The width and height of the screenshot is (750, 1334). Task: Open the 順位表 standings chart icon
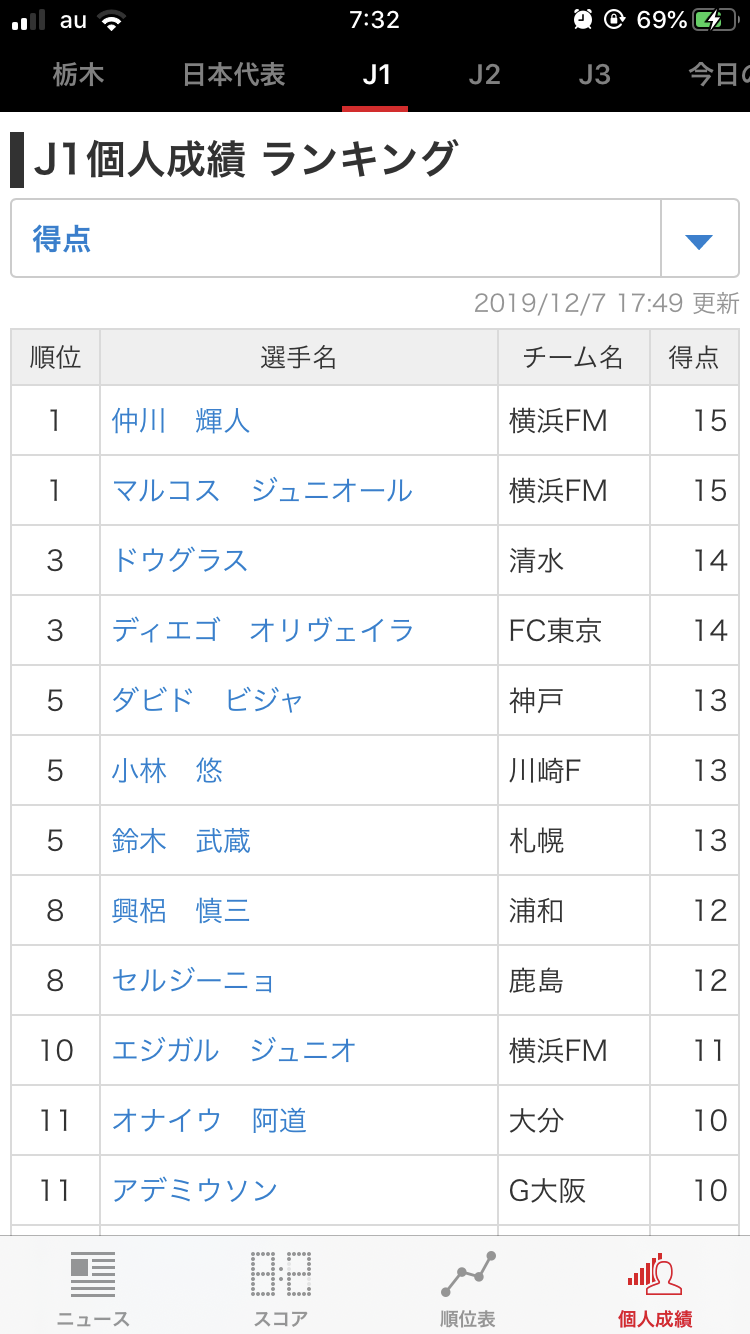point(468,1275)
